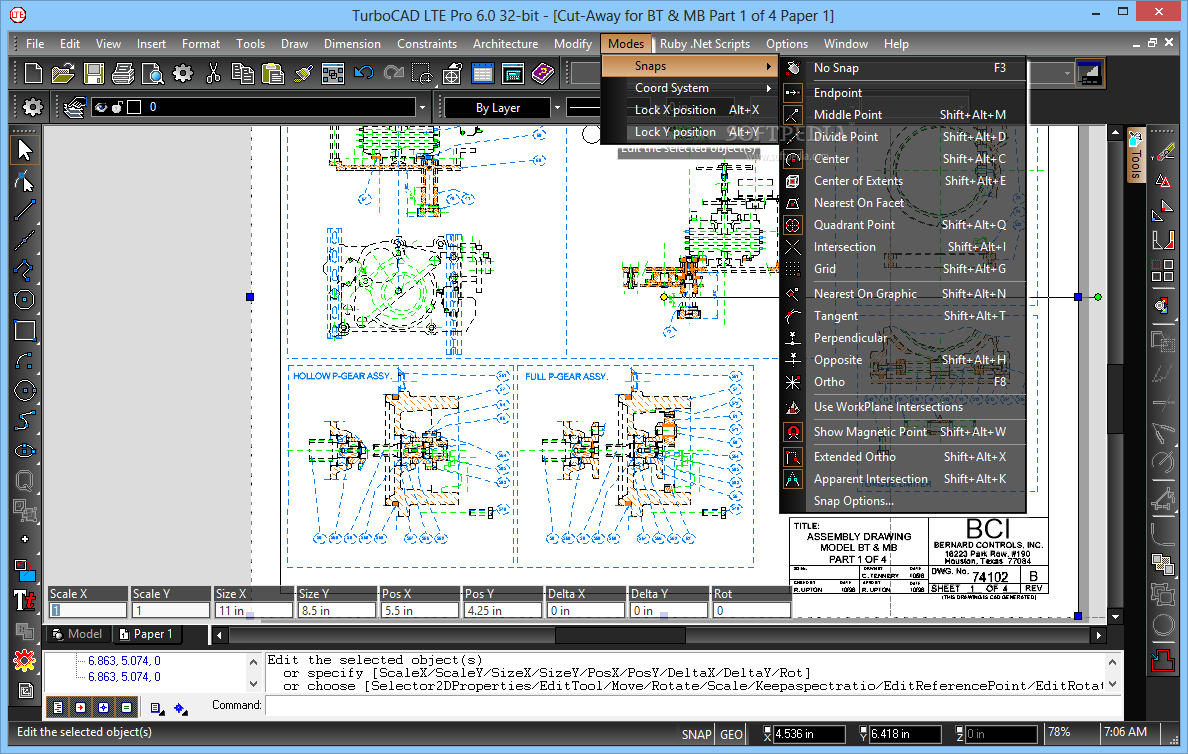Toggle Apparent Intersection snap
Screen dimensions: 1188x754
[x=903, y=479]
